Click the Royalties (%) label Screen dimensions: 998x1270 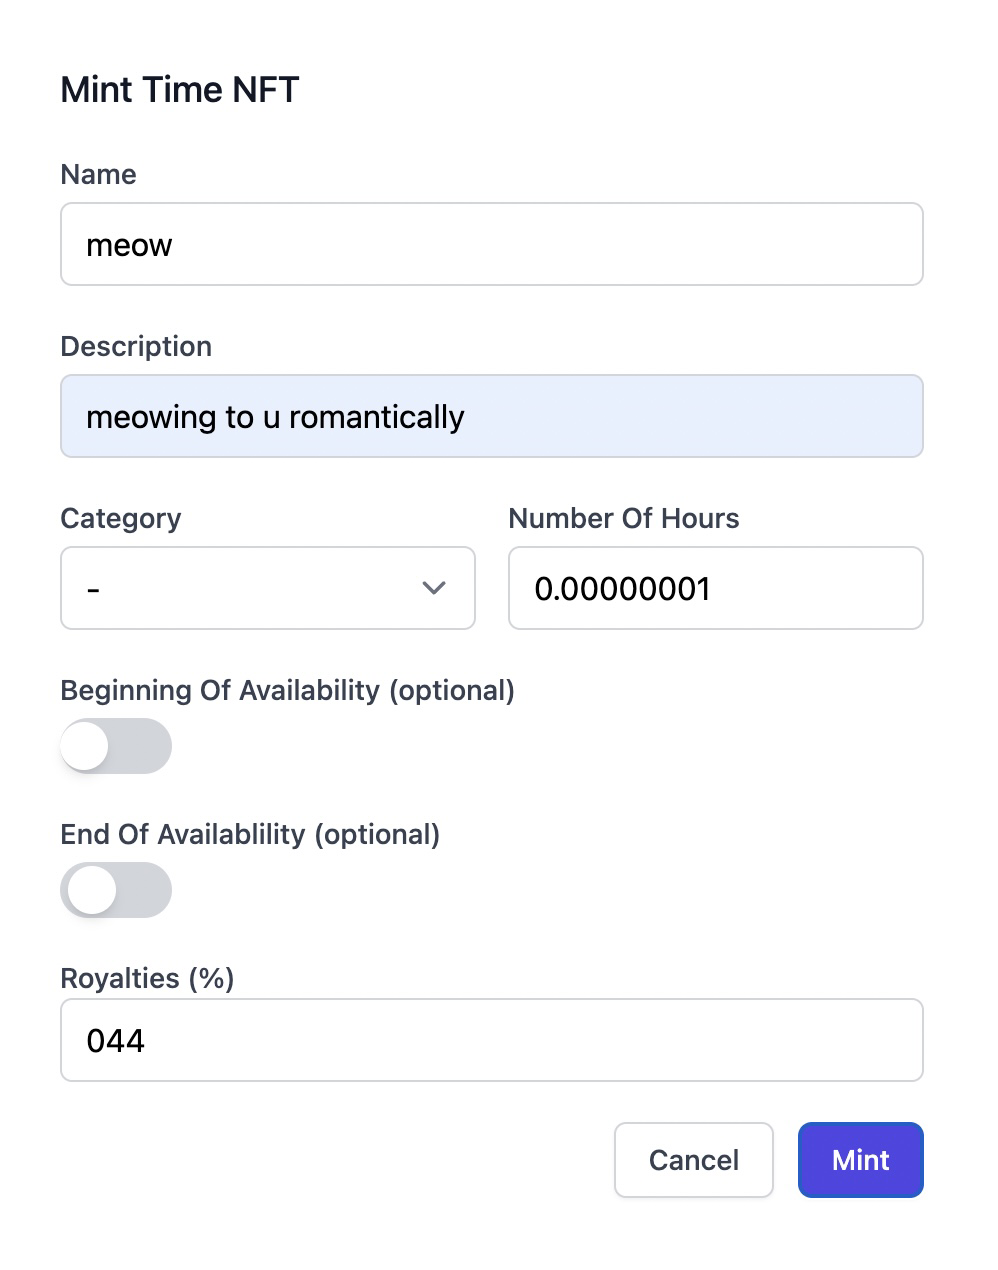(147, 978)
